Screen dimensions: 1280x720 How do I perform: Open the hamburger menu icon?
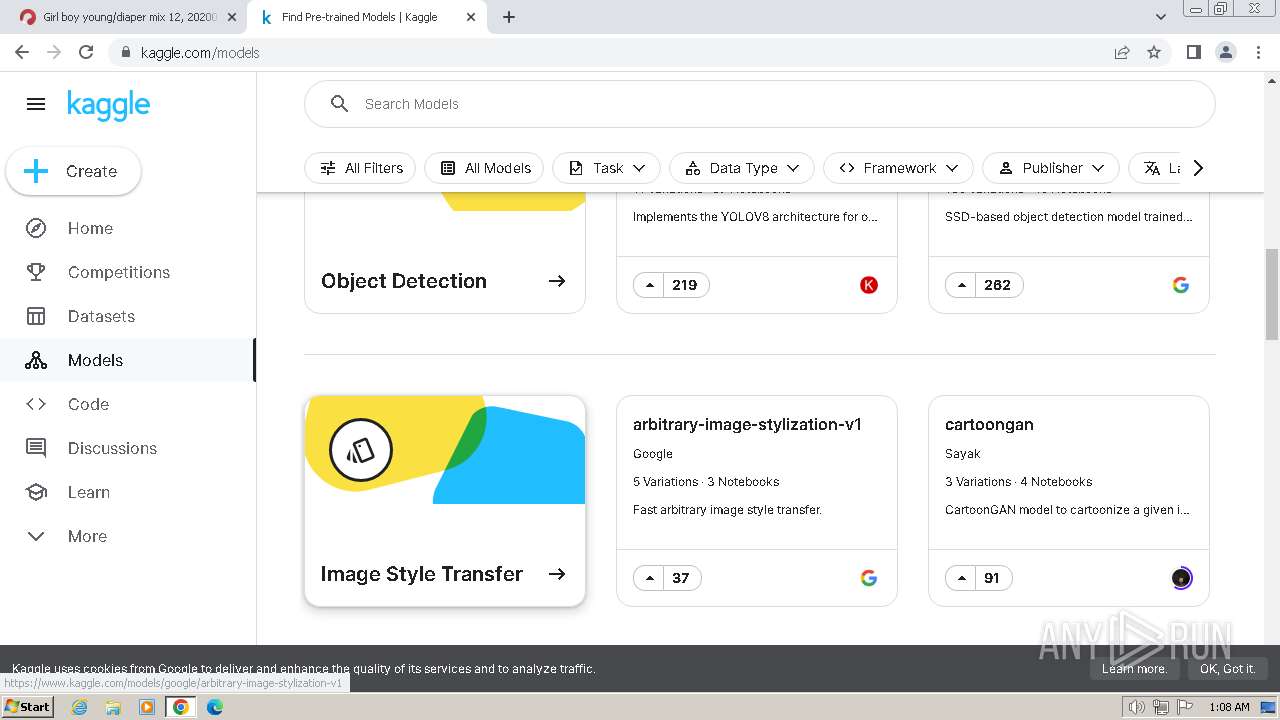click(36, 104)
